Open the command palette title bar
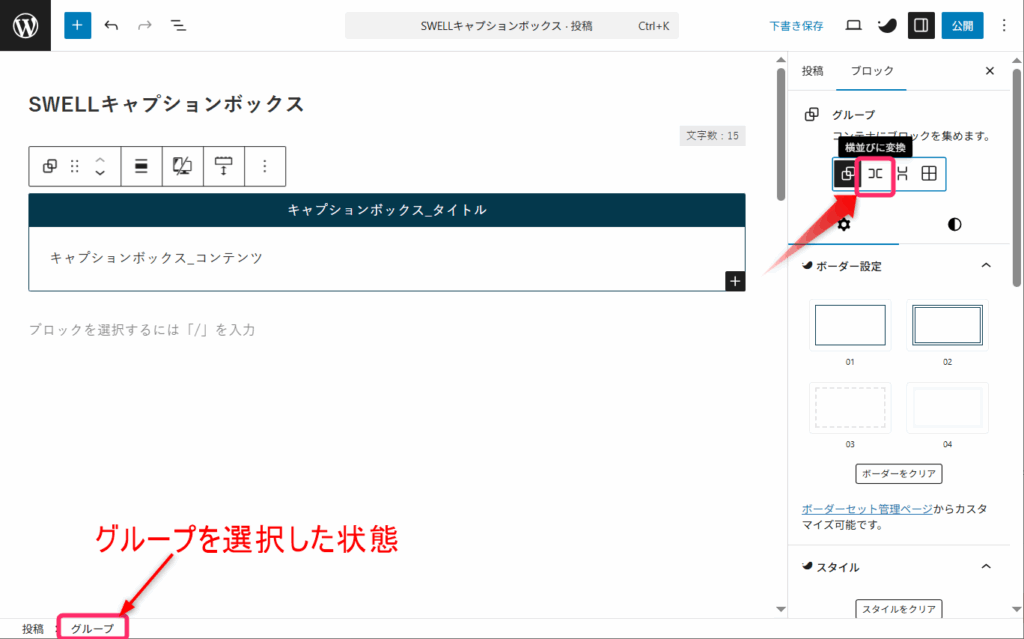The image size is (1024, 639). click(x=511, y=26)
